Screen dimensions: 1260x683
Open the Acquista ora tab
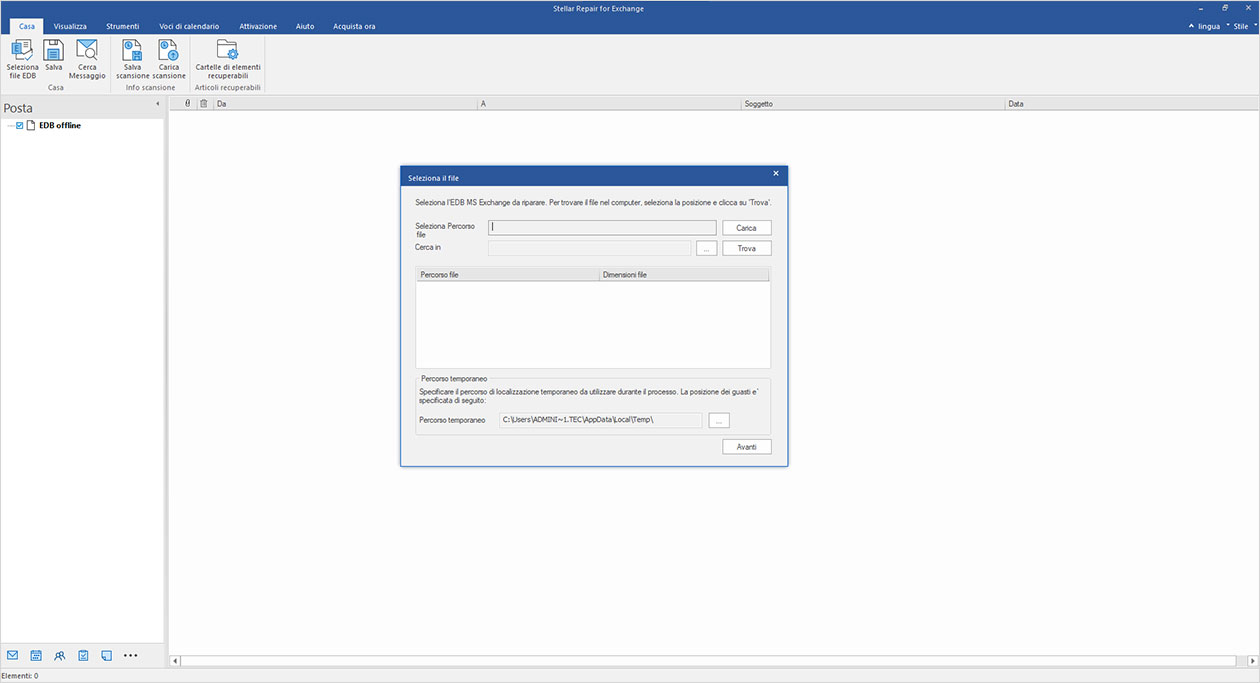(x=355, y=26)
